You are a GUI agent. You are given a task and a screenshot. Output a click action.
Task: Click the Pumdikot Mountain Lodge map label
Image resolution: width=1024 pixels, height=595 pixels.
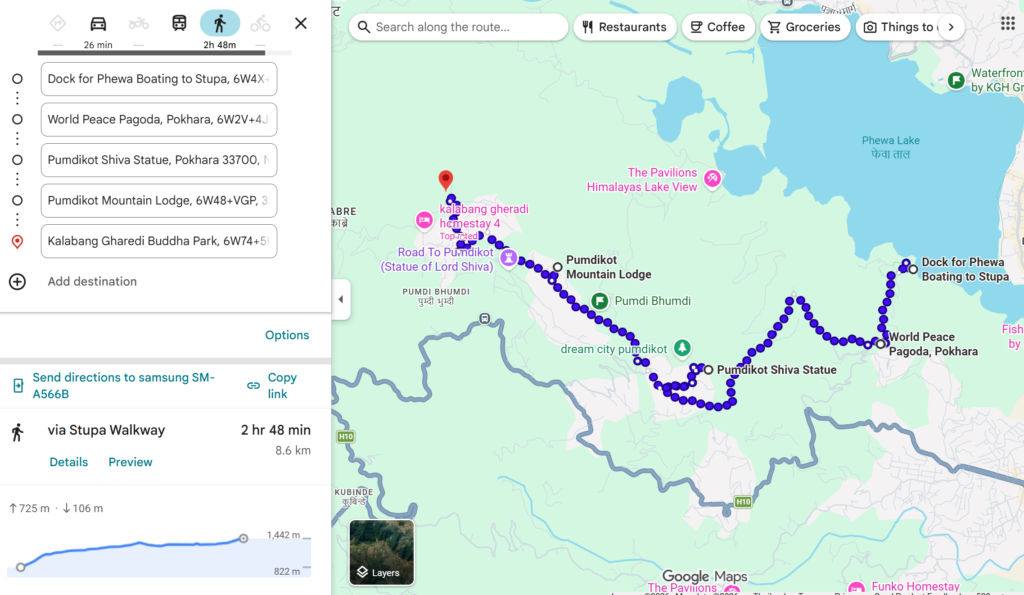608,267
